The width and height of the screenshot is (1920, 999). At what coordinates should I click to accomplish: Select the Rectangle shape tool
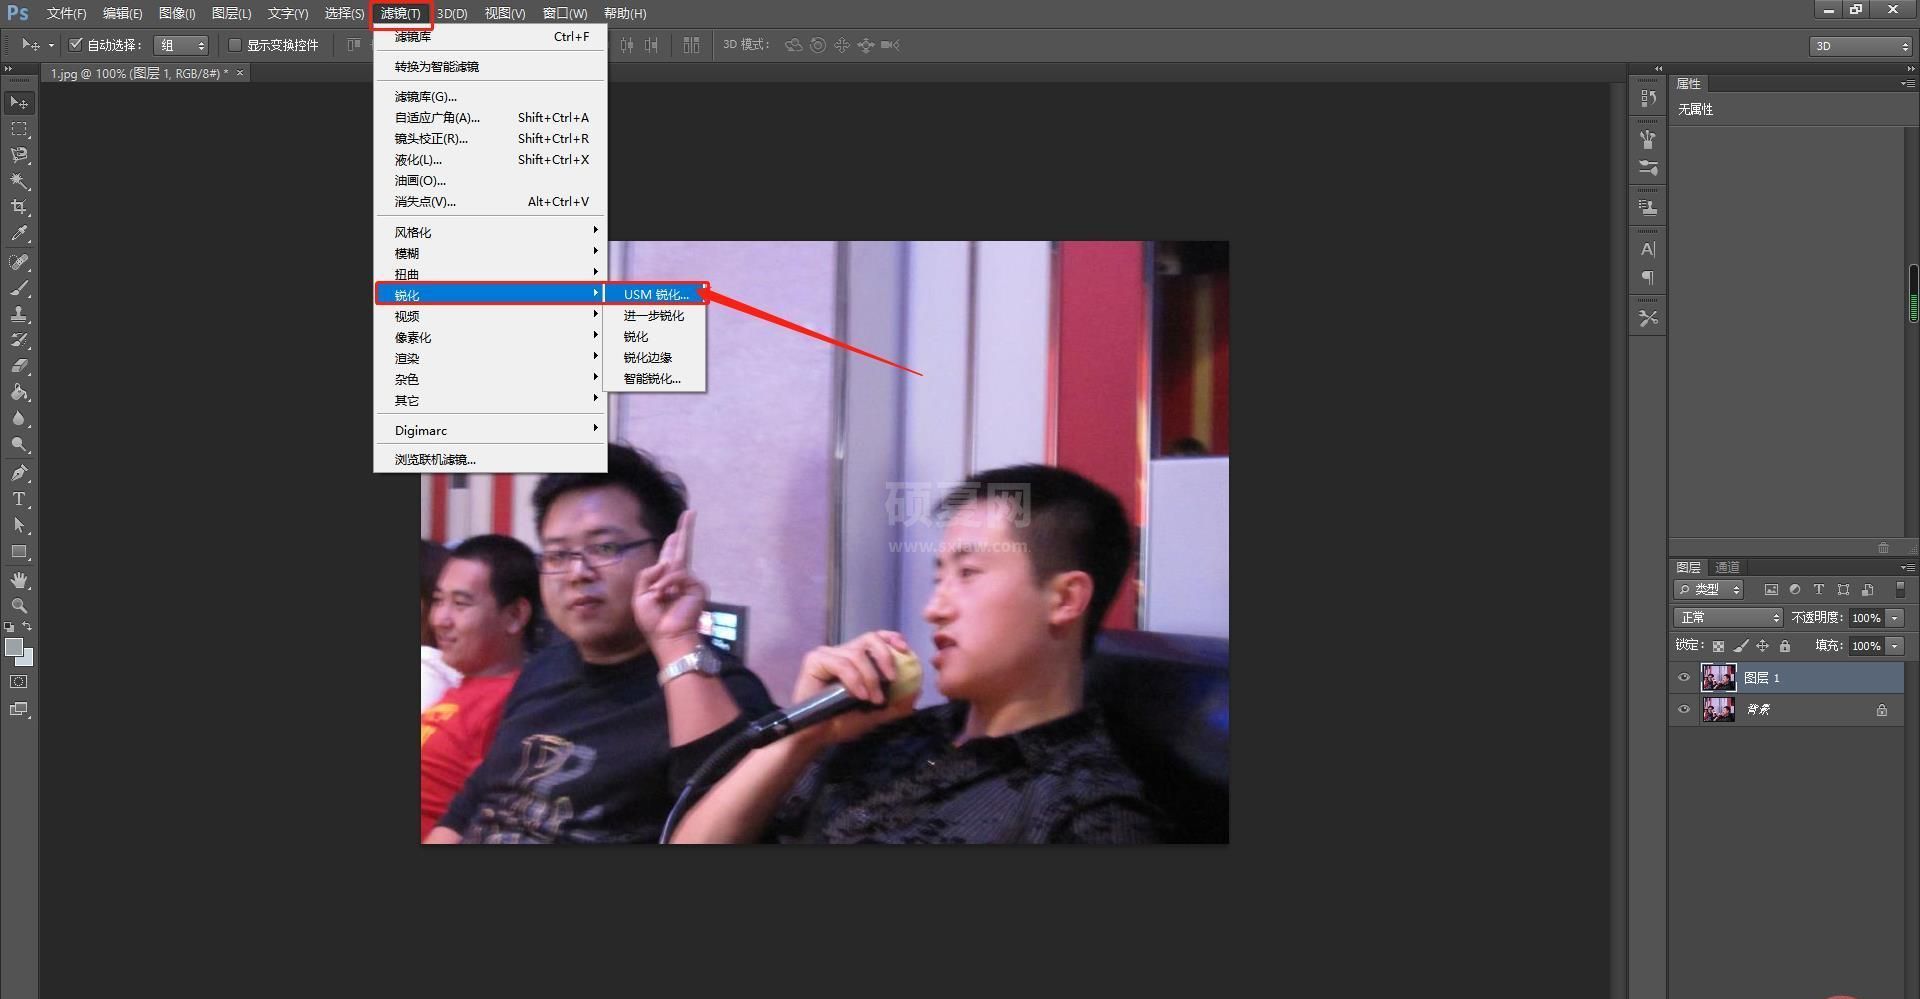[x=19, y=551]
